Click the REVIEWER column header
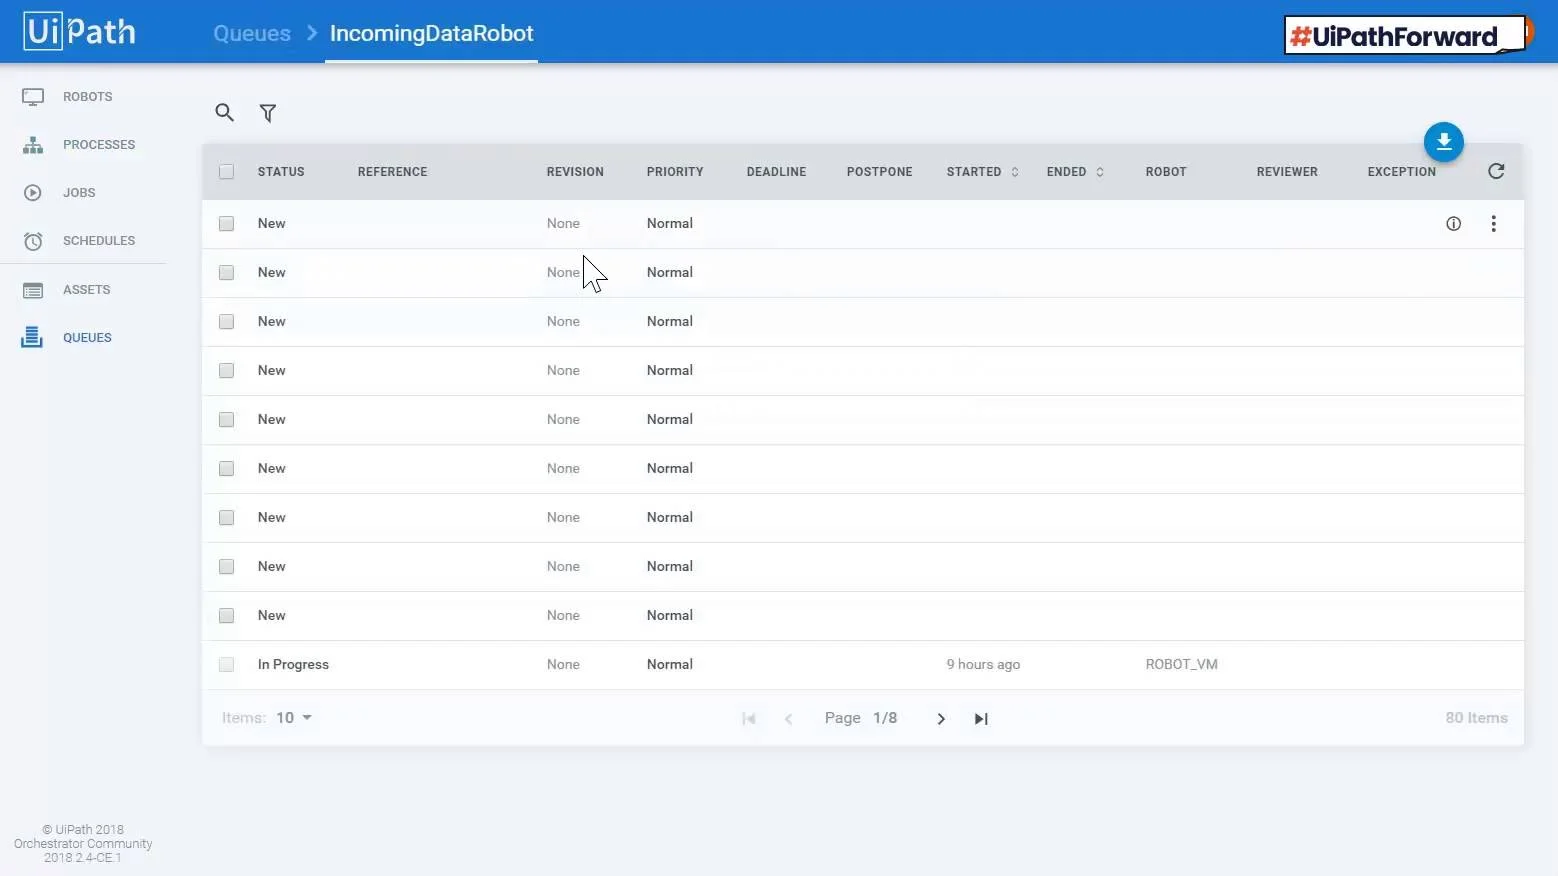 coord(1287,172)
